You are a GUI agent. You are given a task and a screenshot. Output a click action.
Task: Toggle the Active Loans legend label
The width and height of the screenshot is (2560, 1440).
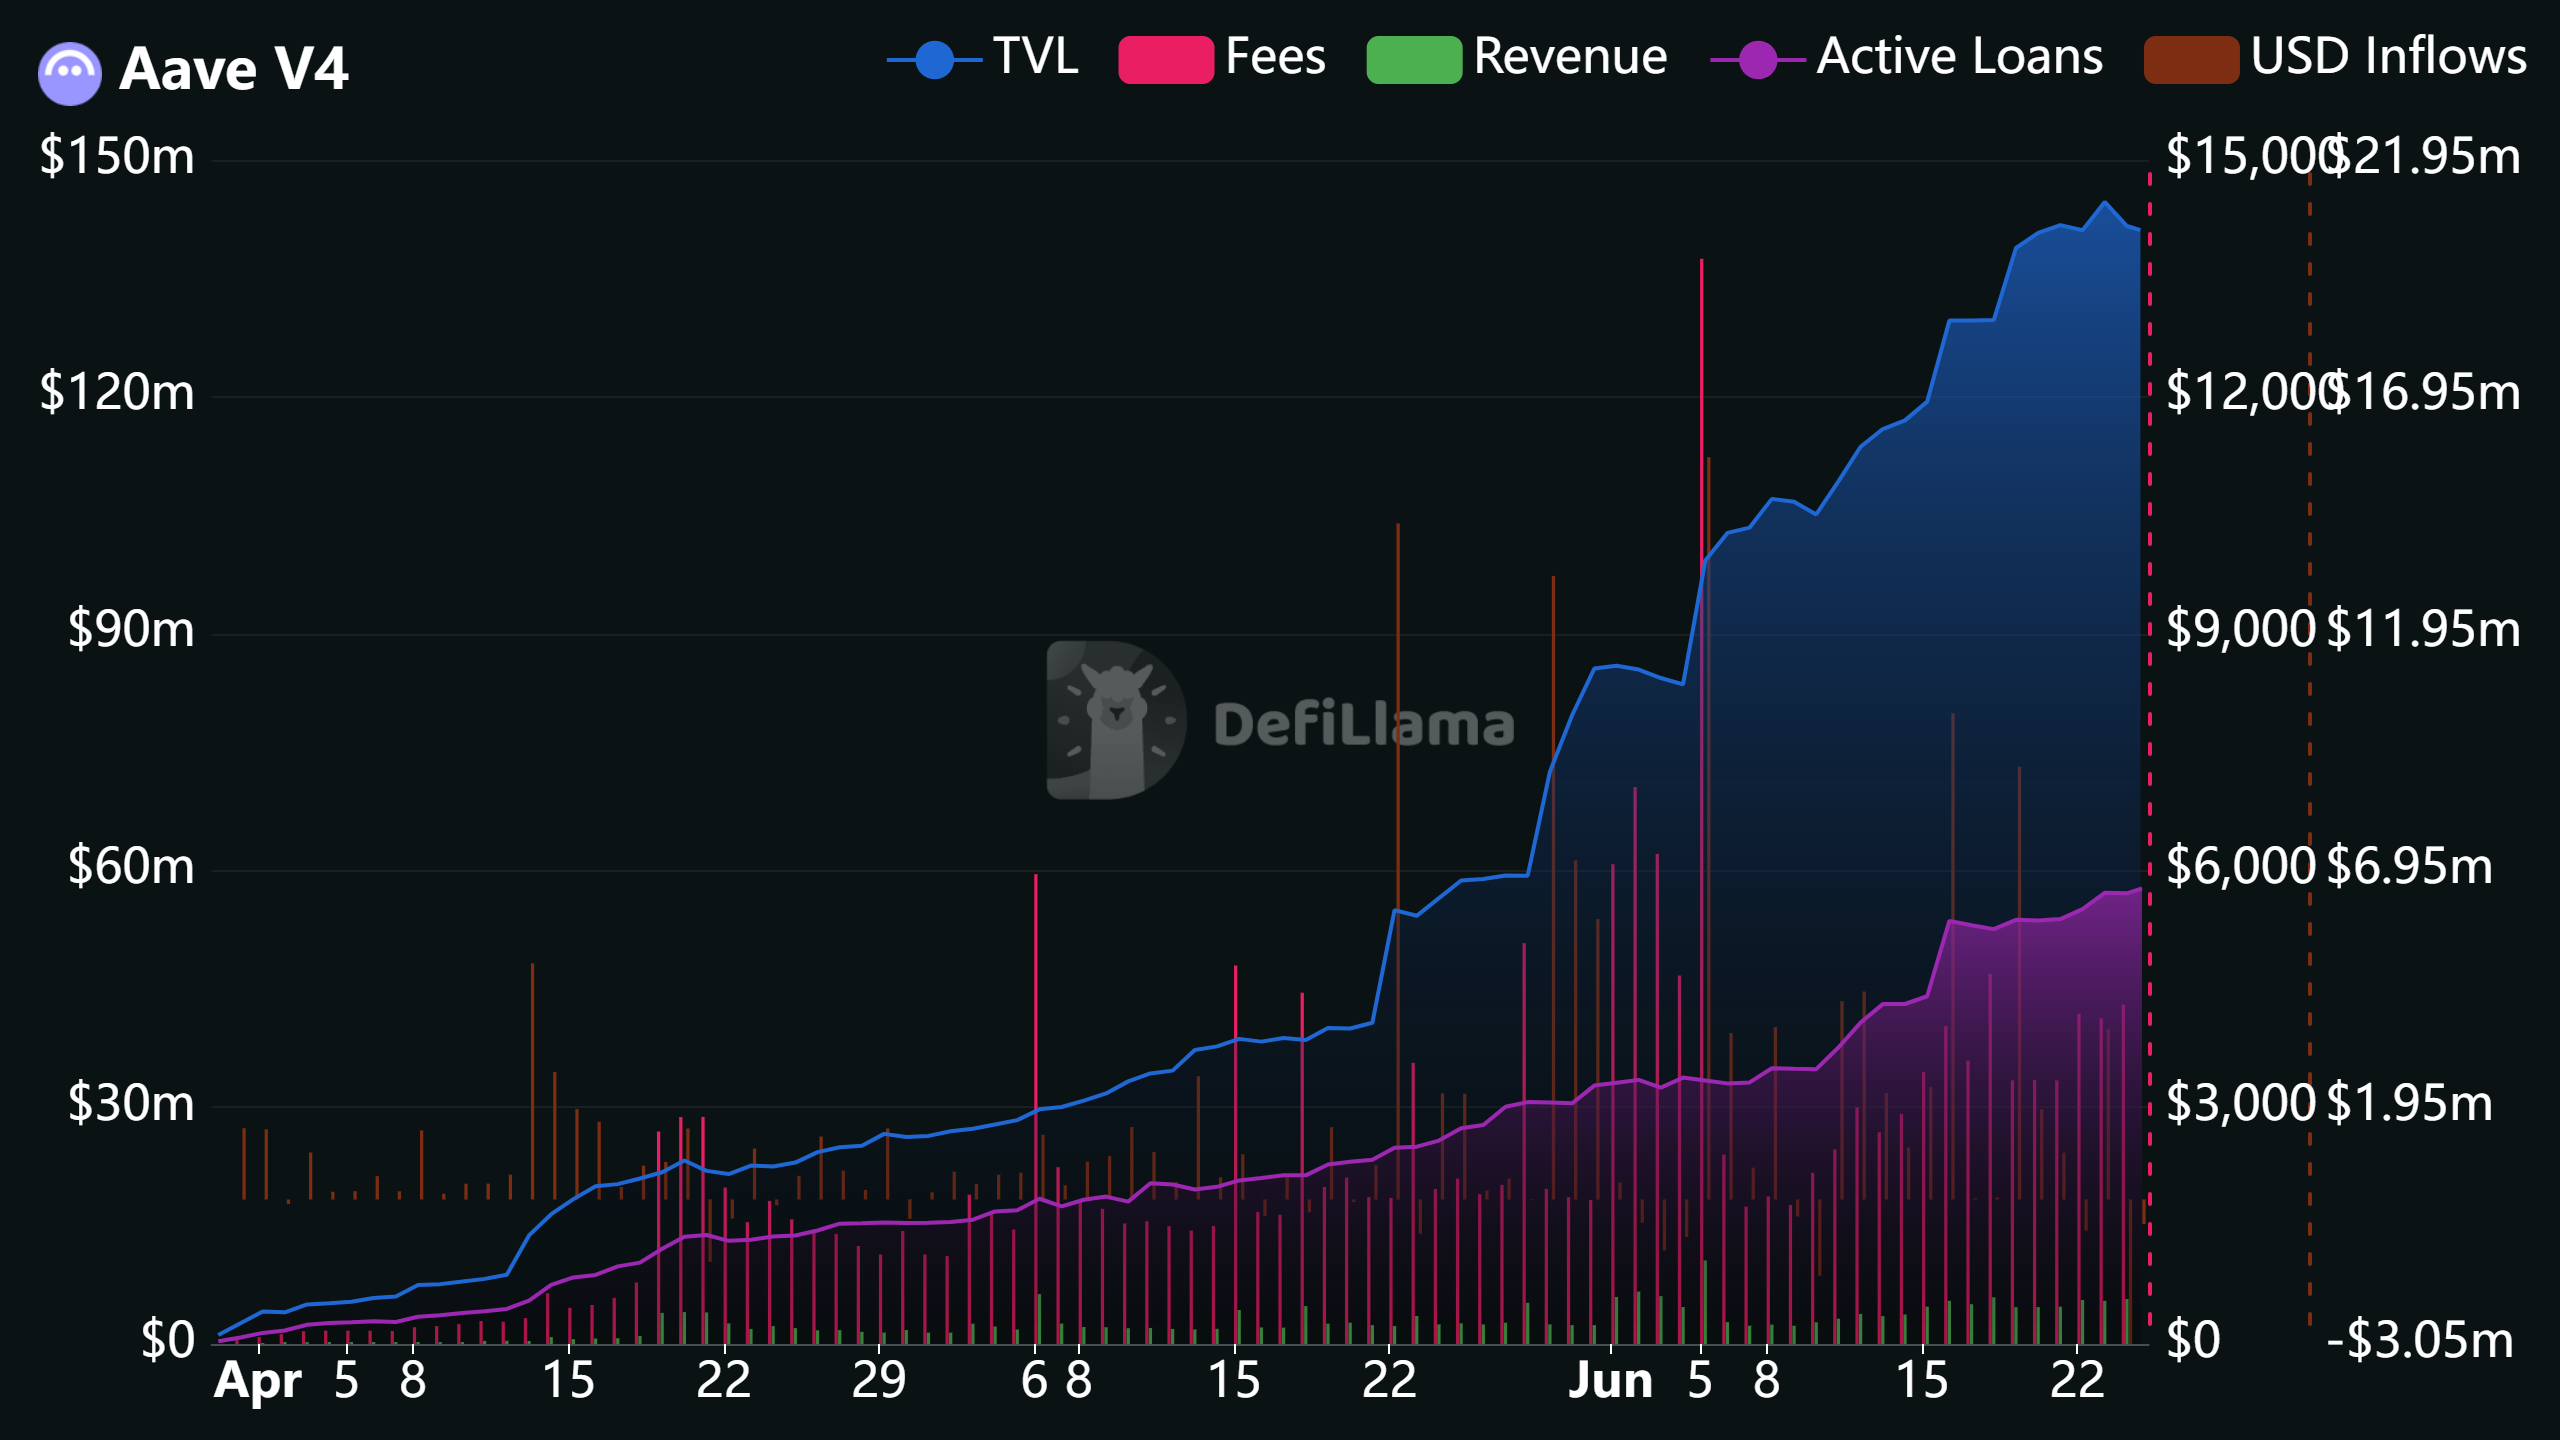coord(1960,56)
